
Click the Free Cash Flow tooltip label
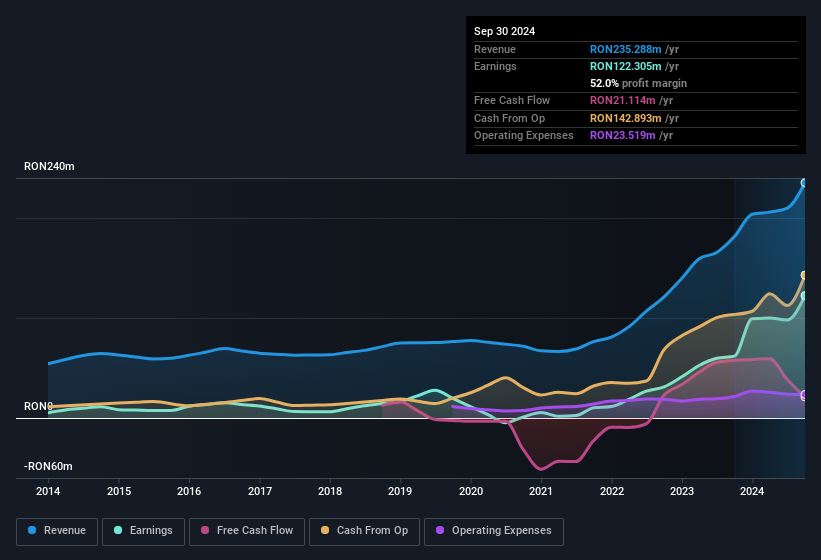512,100
